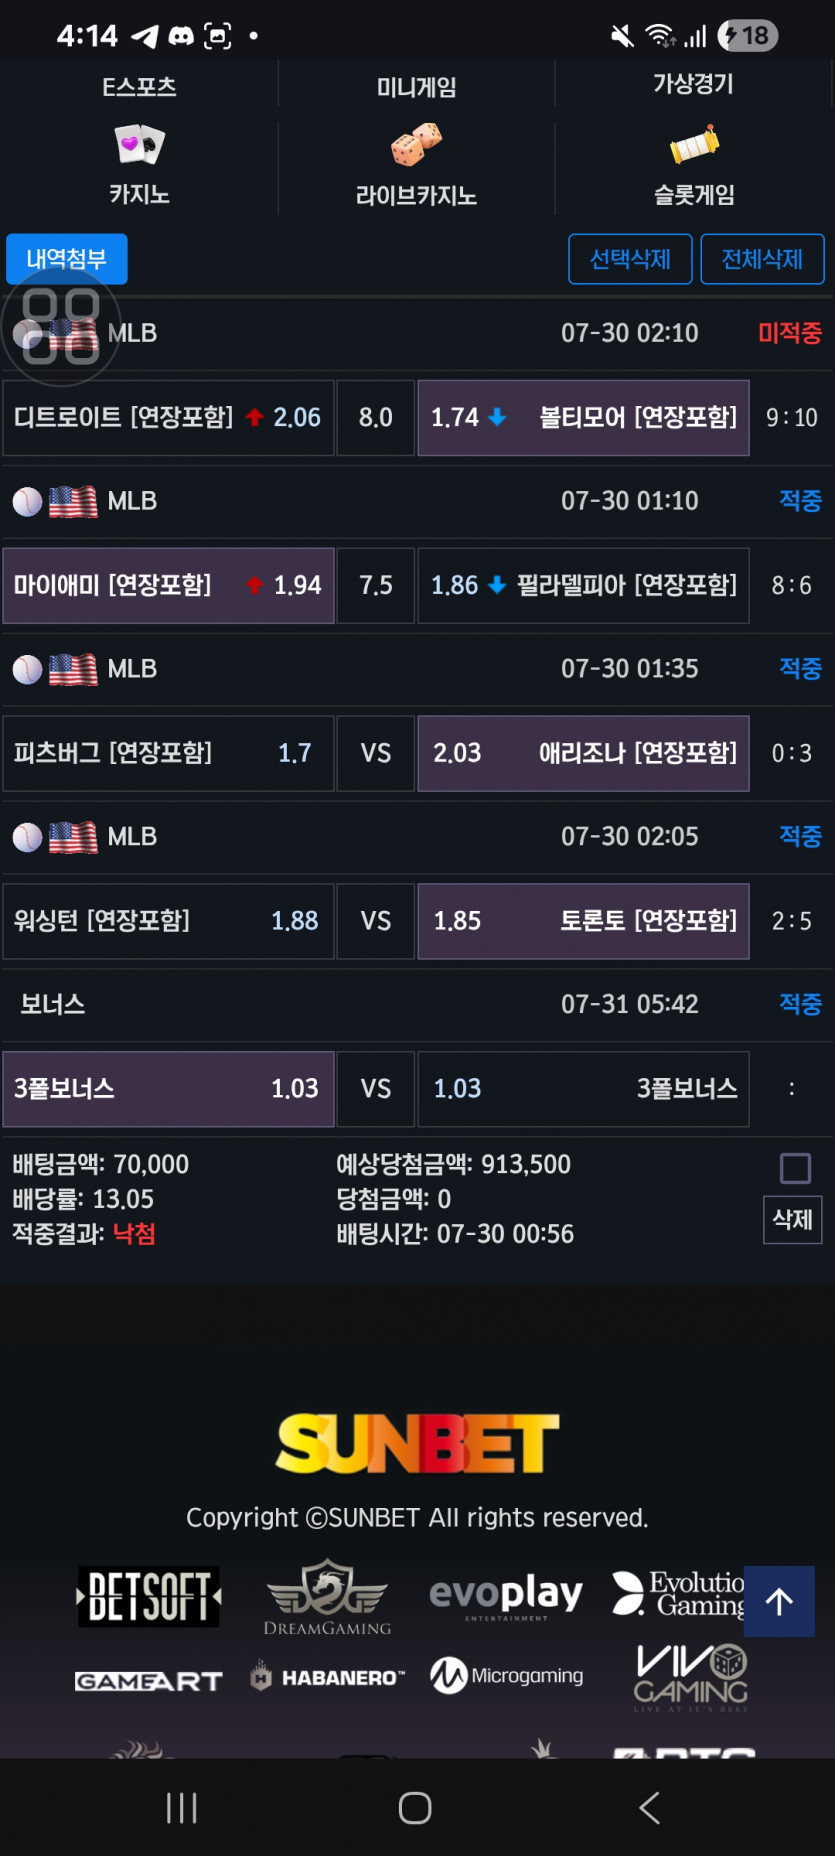835x1856 pixels.
Task: Tap the Betsoft provider logo
Action: coord(149,1596)
